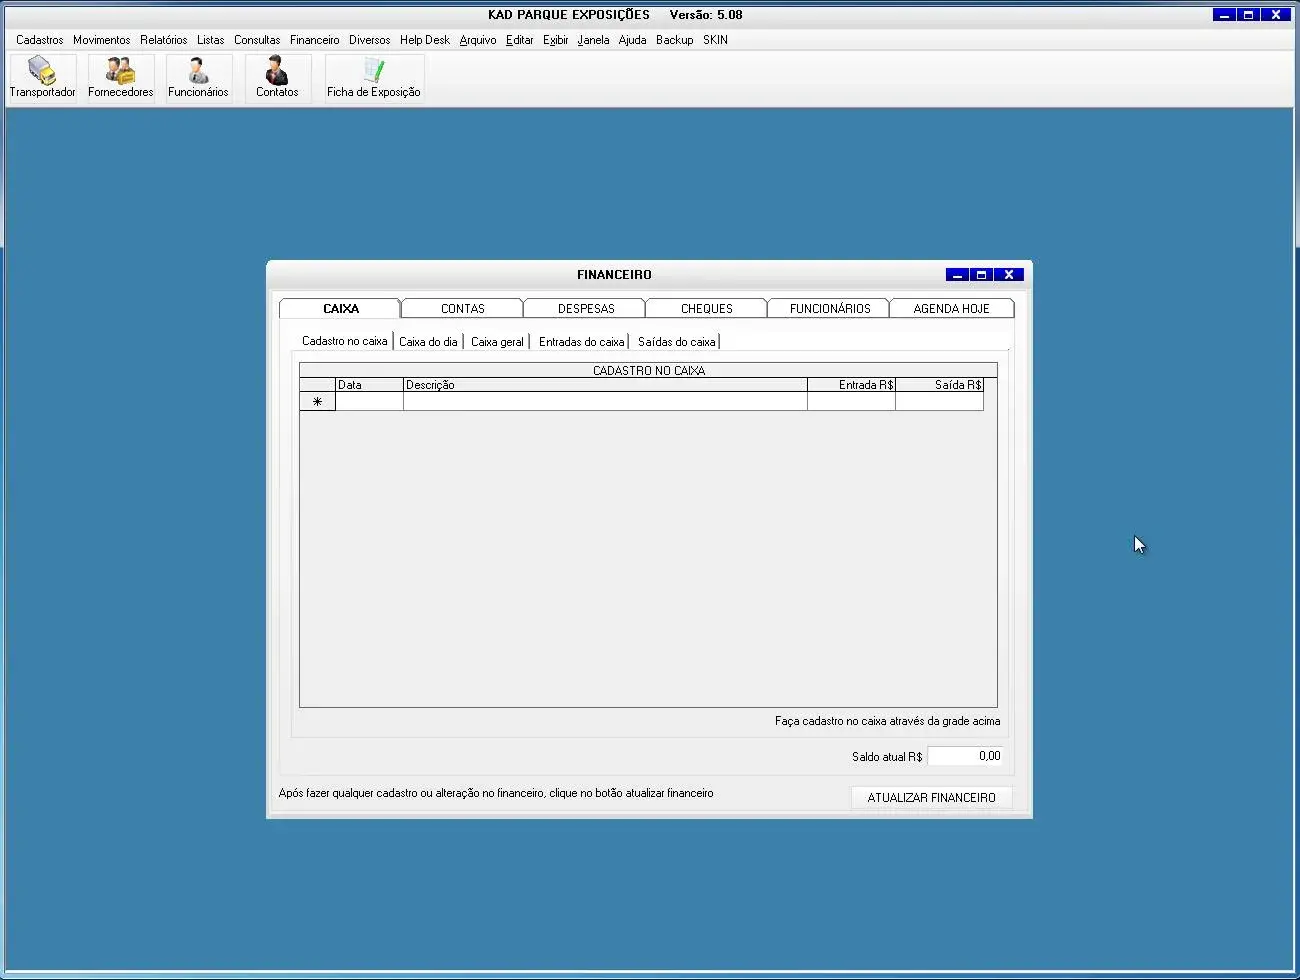Open the Janela menu
The height and width of the screenshot is (980, 1300).
(x=593, y=40)
